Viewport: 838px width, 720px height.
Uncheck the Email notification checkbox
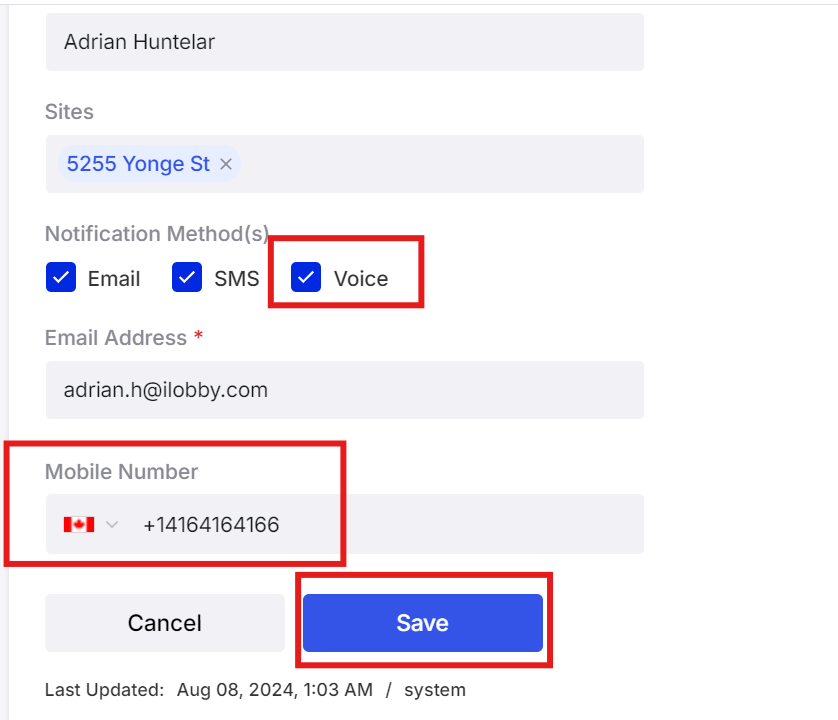[x=61, y=277]
